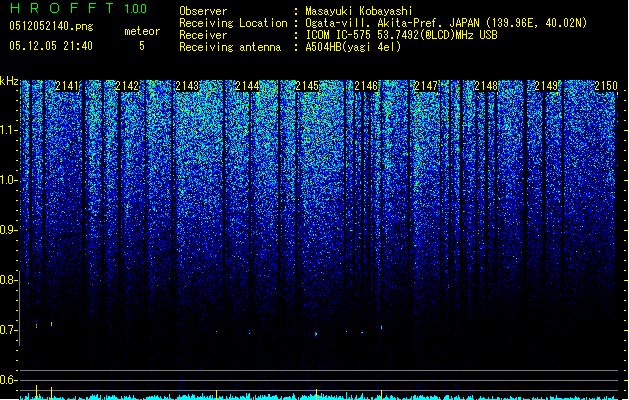Select the 2143 time label
Viewport: 629px width, 400px height.
[187, 86]
